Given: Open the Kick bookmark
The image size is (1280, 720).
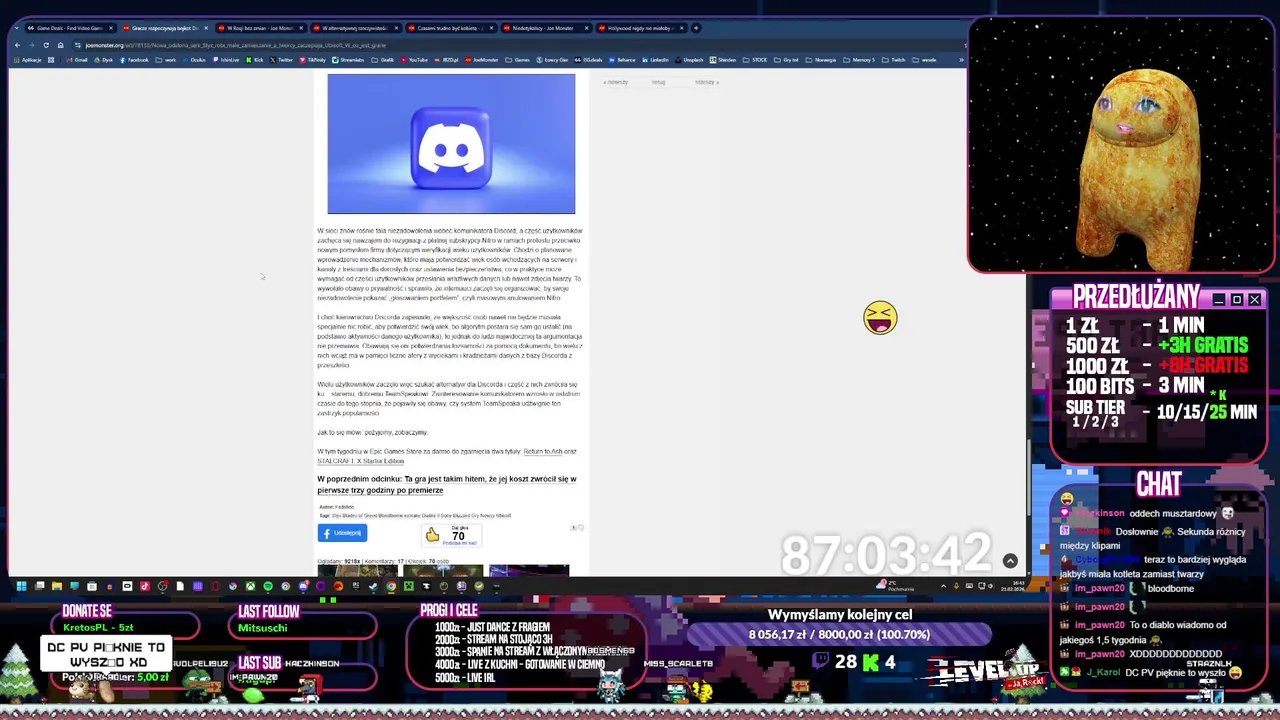Looking at the screenshot, I should point(255,60).
